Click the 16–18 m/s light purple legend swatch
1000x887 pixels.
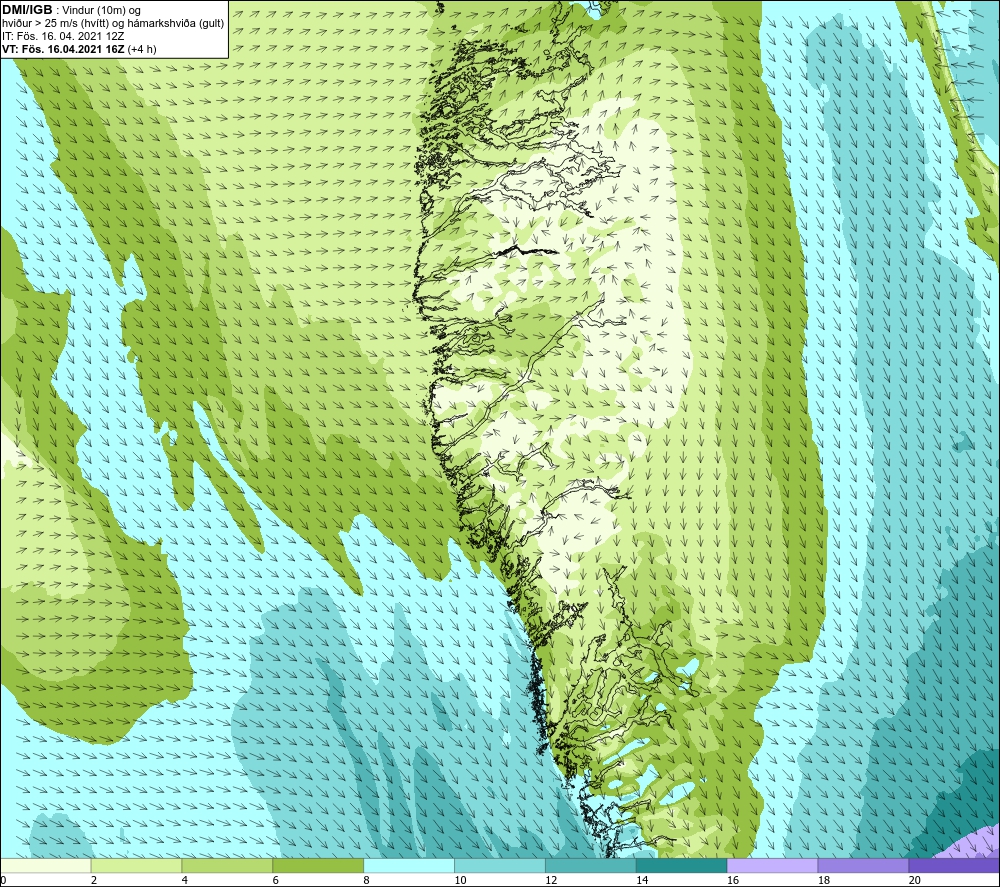(x=772, y=865)
